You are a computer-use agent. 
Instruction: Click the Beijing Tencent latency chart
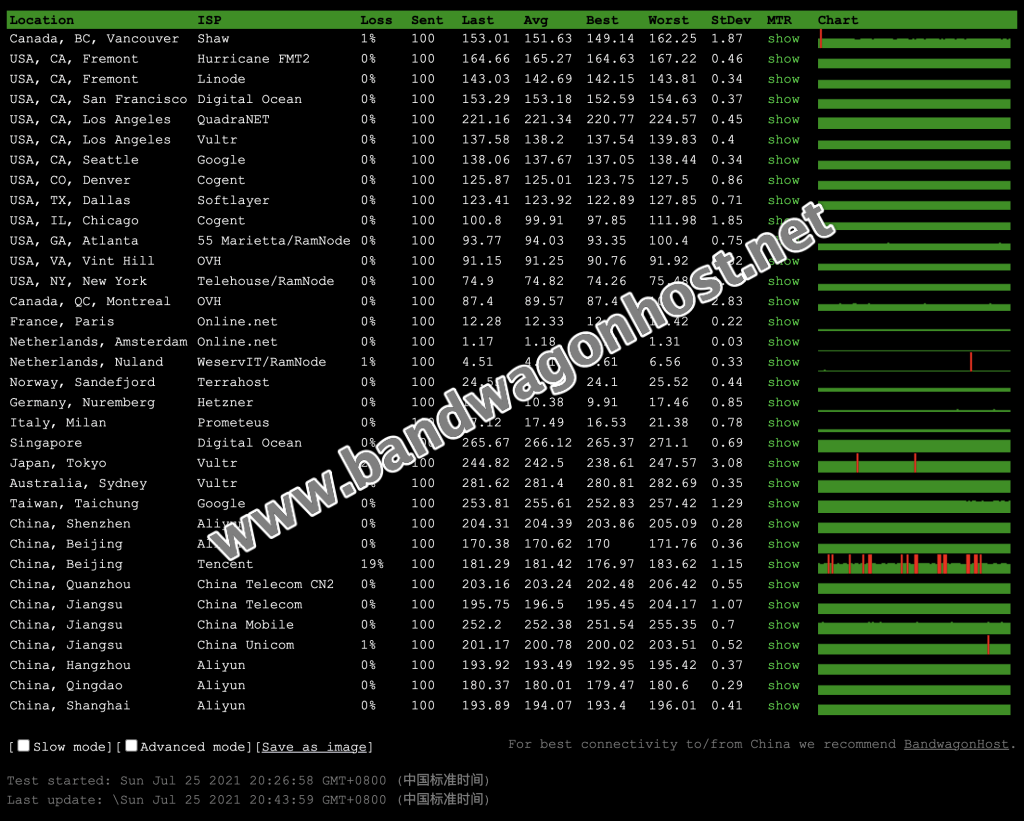(914, 564)
